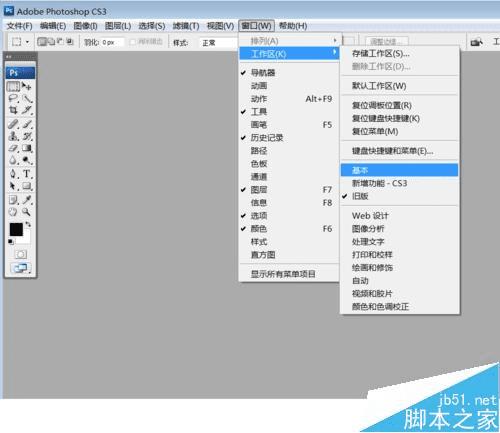The height and width of the screenshot is (433, 500).
Task: Expand the 排列(A) submenu
Action: pos(289,41)
